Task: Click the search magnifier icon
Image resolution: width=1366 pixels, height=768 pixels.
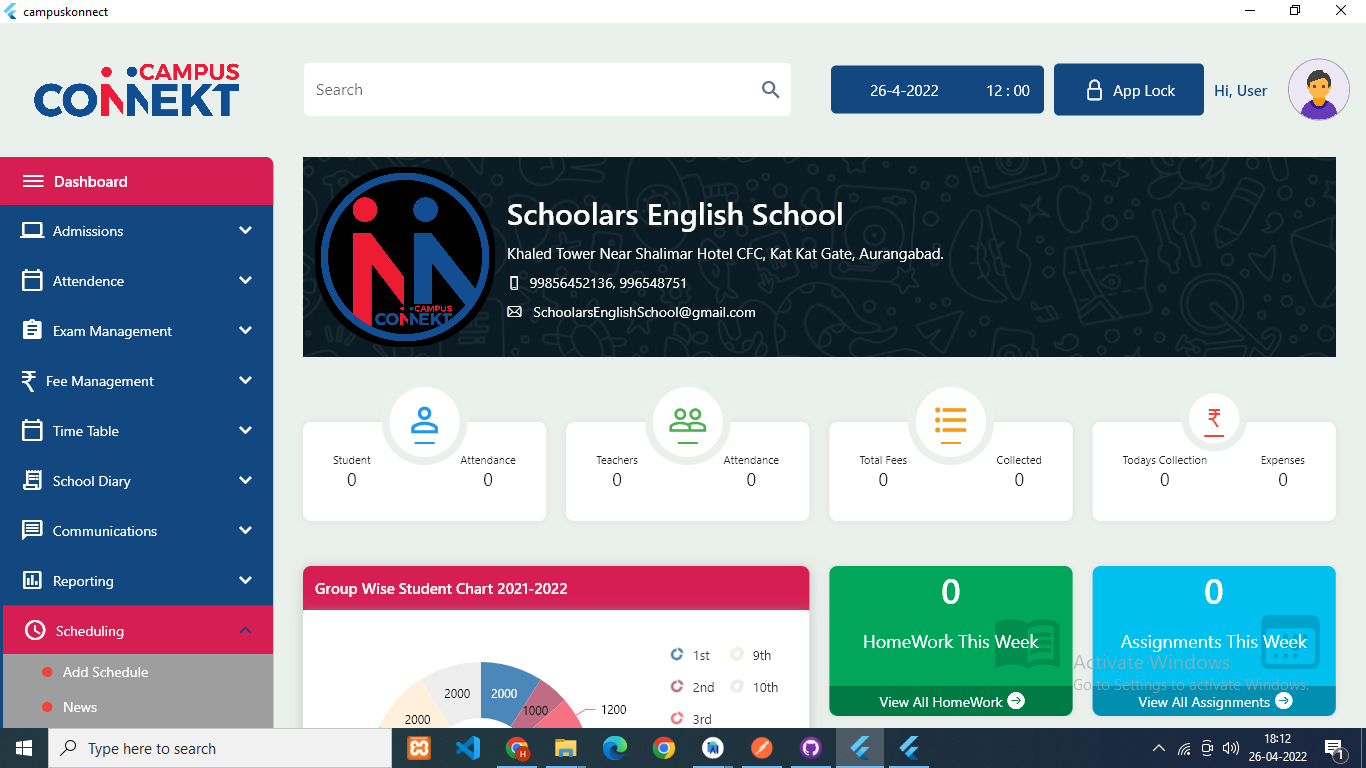Action: coord(770,90)
